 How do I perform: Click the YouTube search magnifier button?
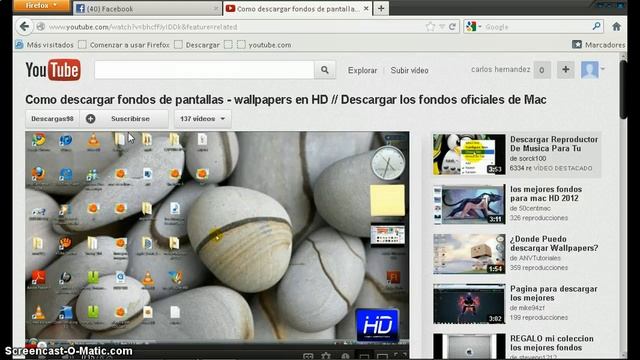[x=324, y=70]
